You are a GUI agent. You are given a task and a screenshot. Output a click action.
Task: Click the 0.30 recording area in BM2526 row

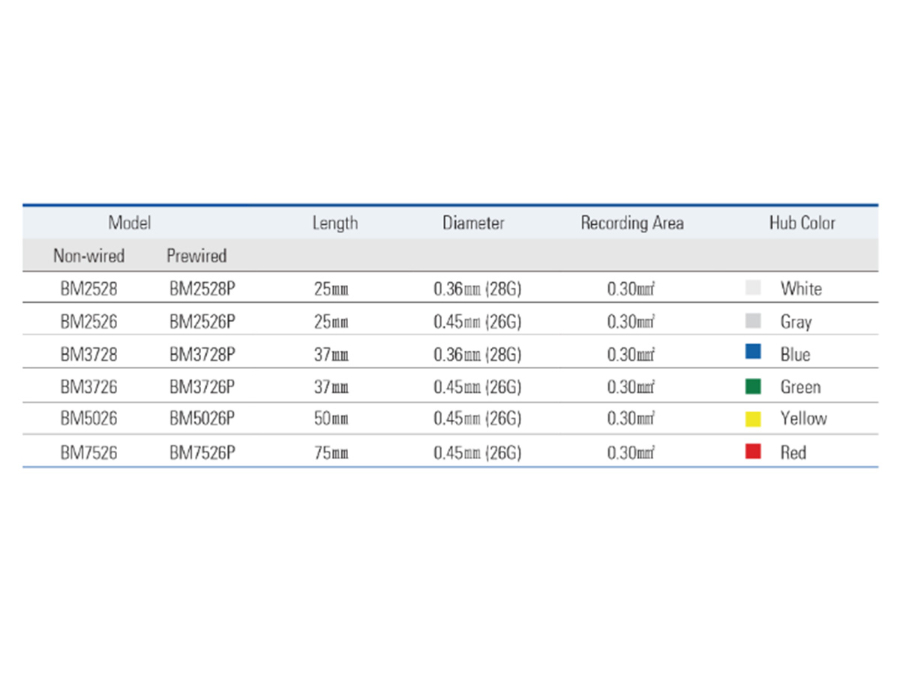click(x=631, y=321)
